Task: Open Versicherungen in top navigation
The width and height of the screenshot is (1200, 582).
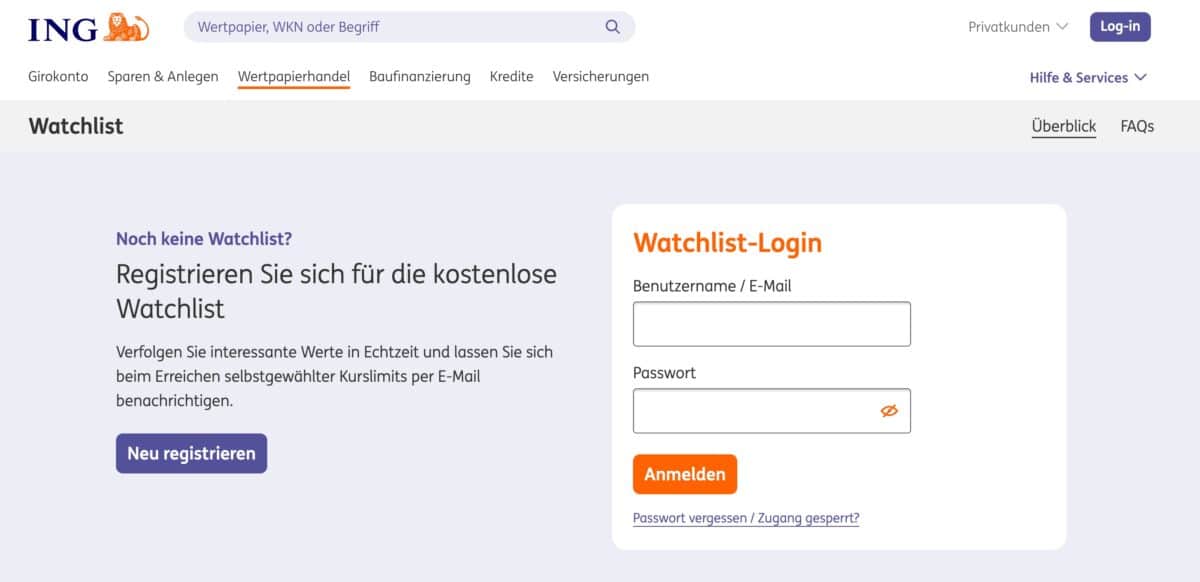Action: [x=601, y=77]
